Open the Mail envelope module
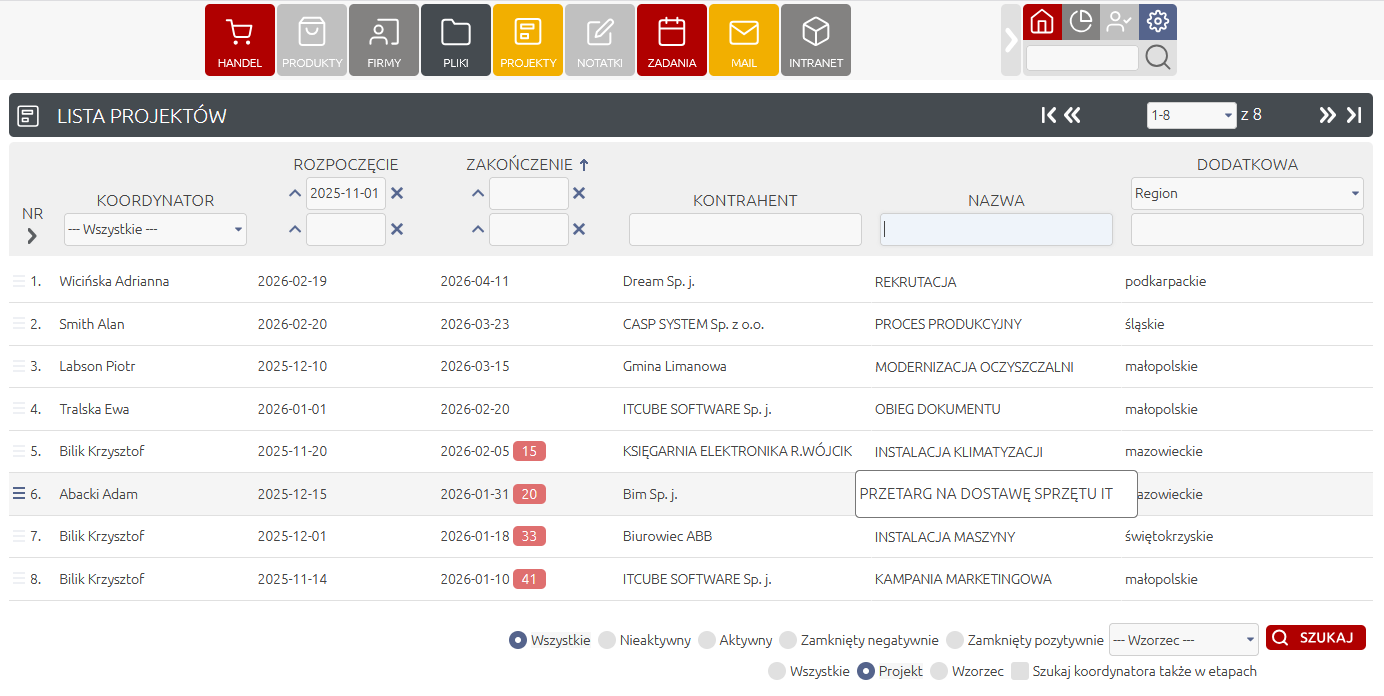 click(743, 40)
